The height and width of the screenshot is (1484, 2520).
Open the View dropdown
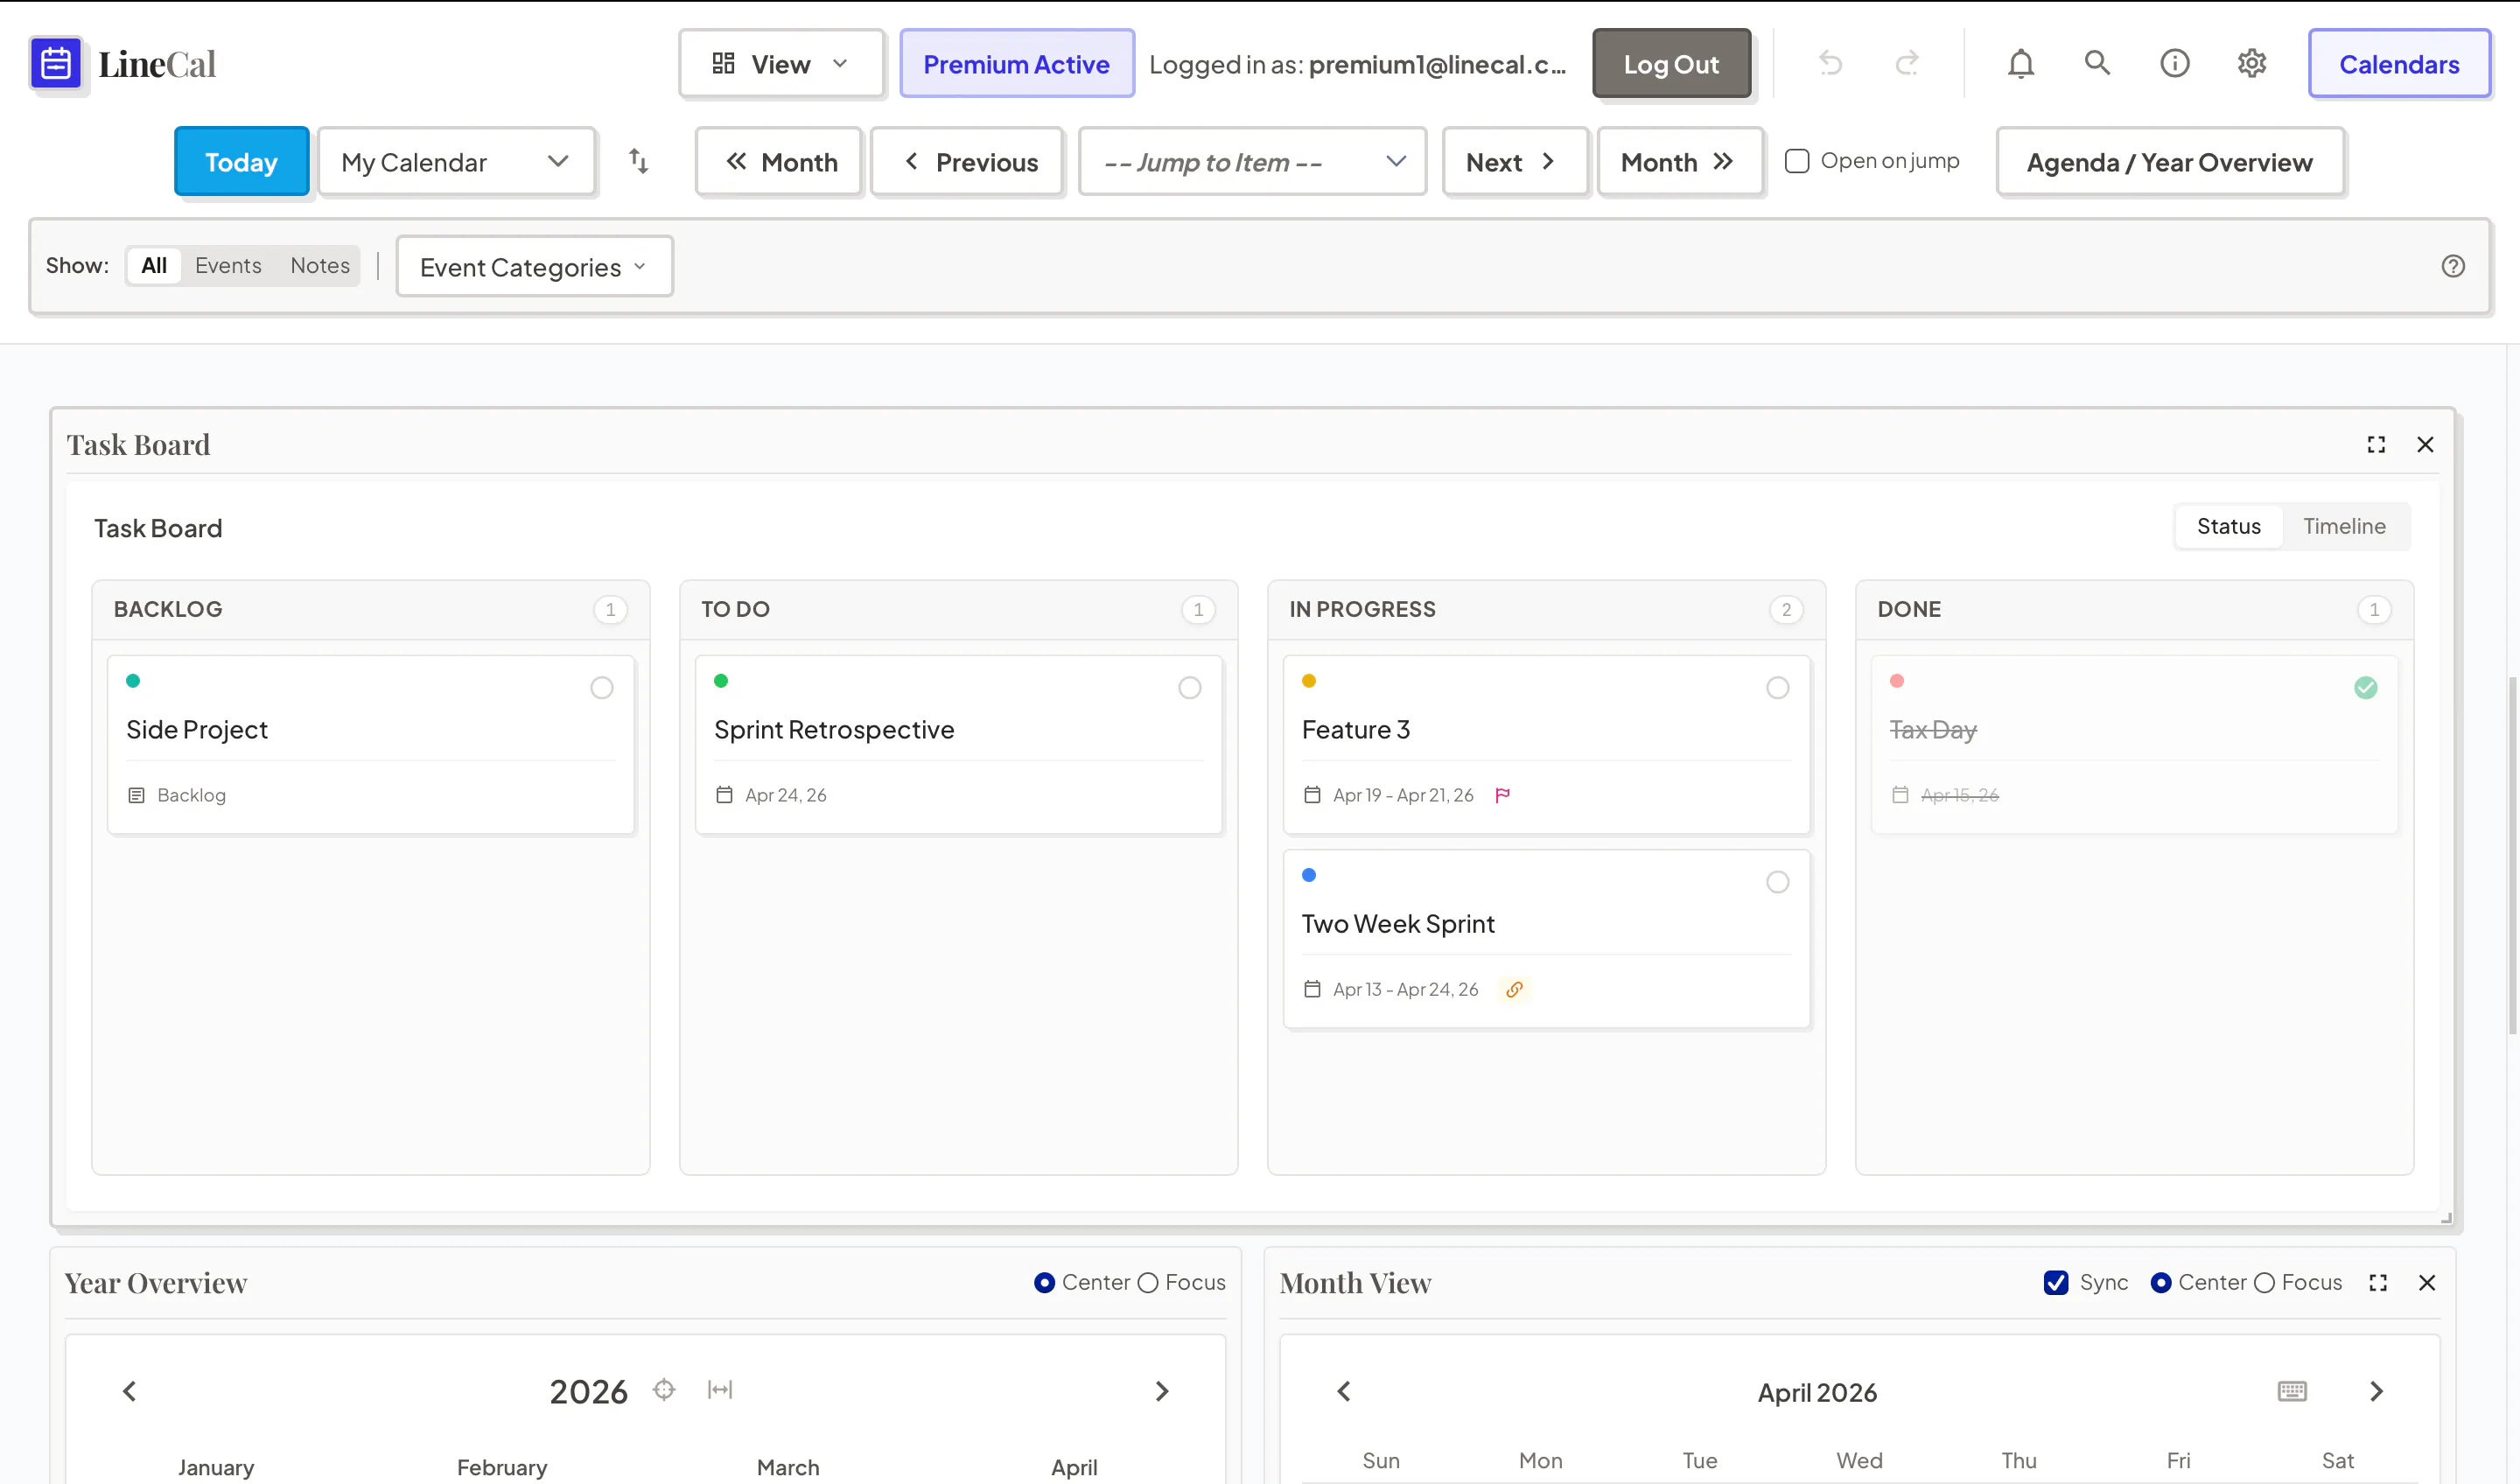tap(781, 64)
